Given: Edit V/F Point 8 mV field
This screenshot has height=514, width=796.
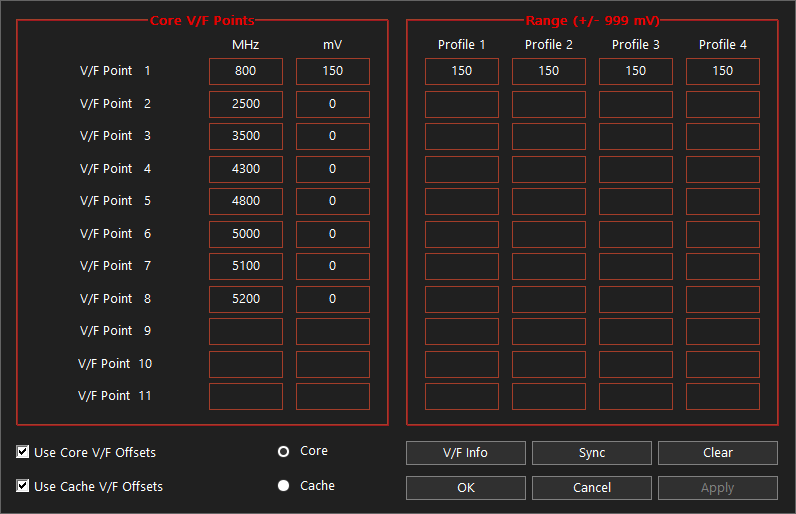Looking at the screenshot, I should (x=333, y=299).
